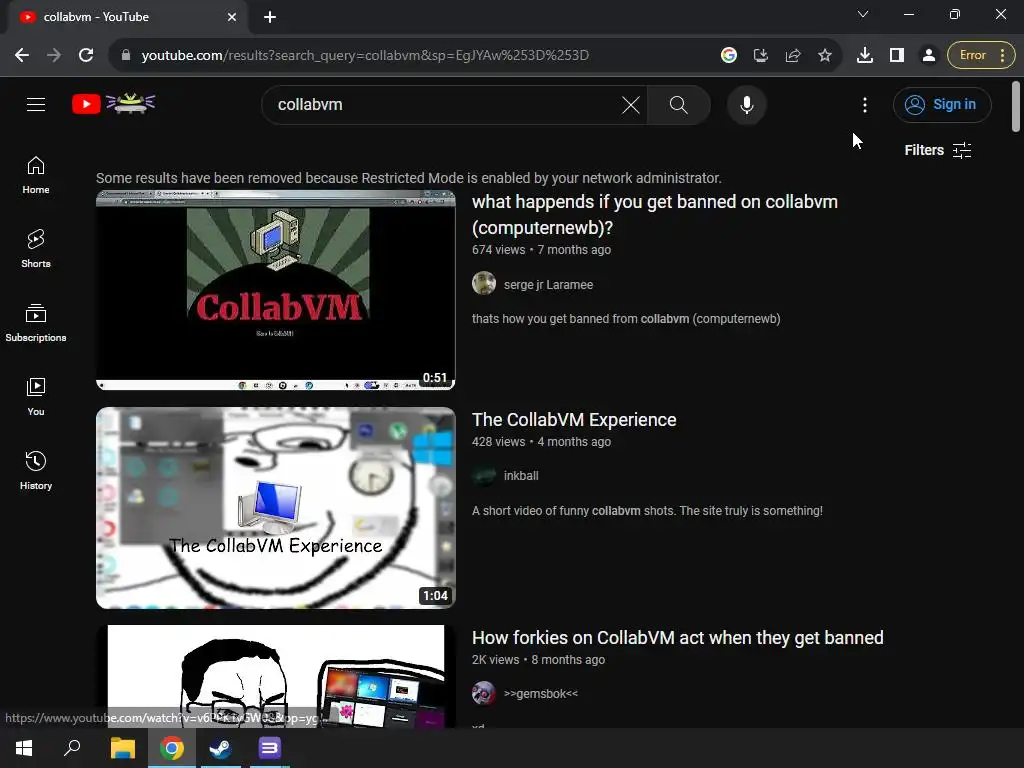
Task: Share this page icon
Action: coord(793,55)
